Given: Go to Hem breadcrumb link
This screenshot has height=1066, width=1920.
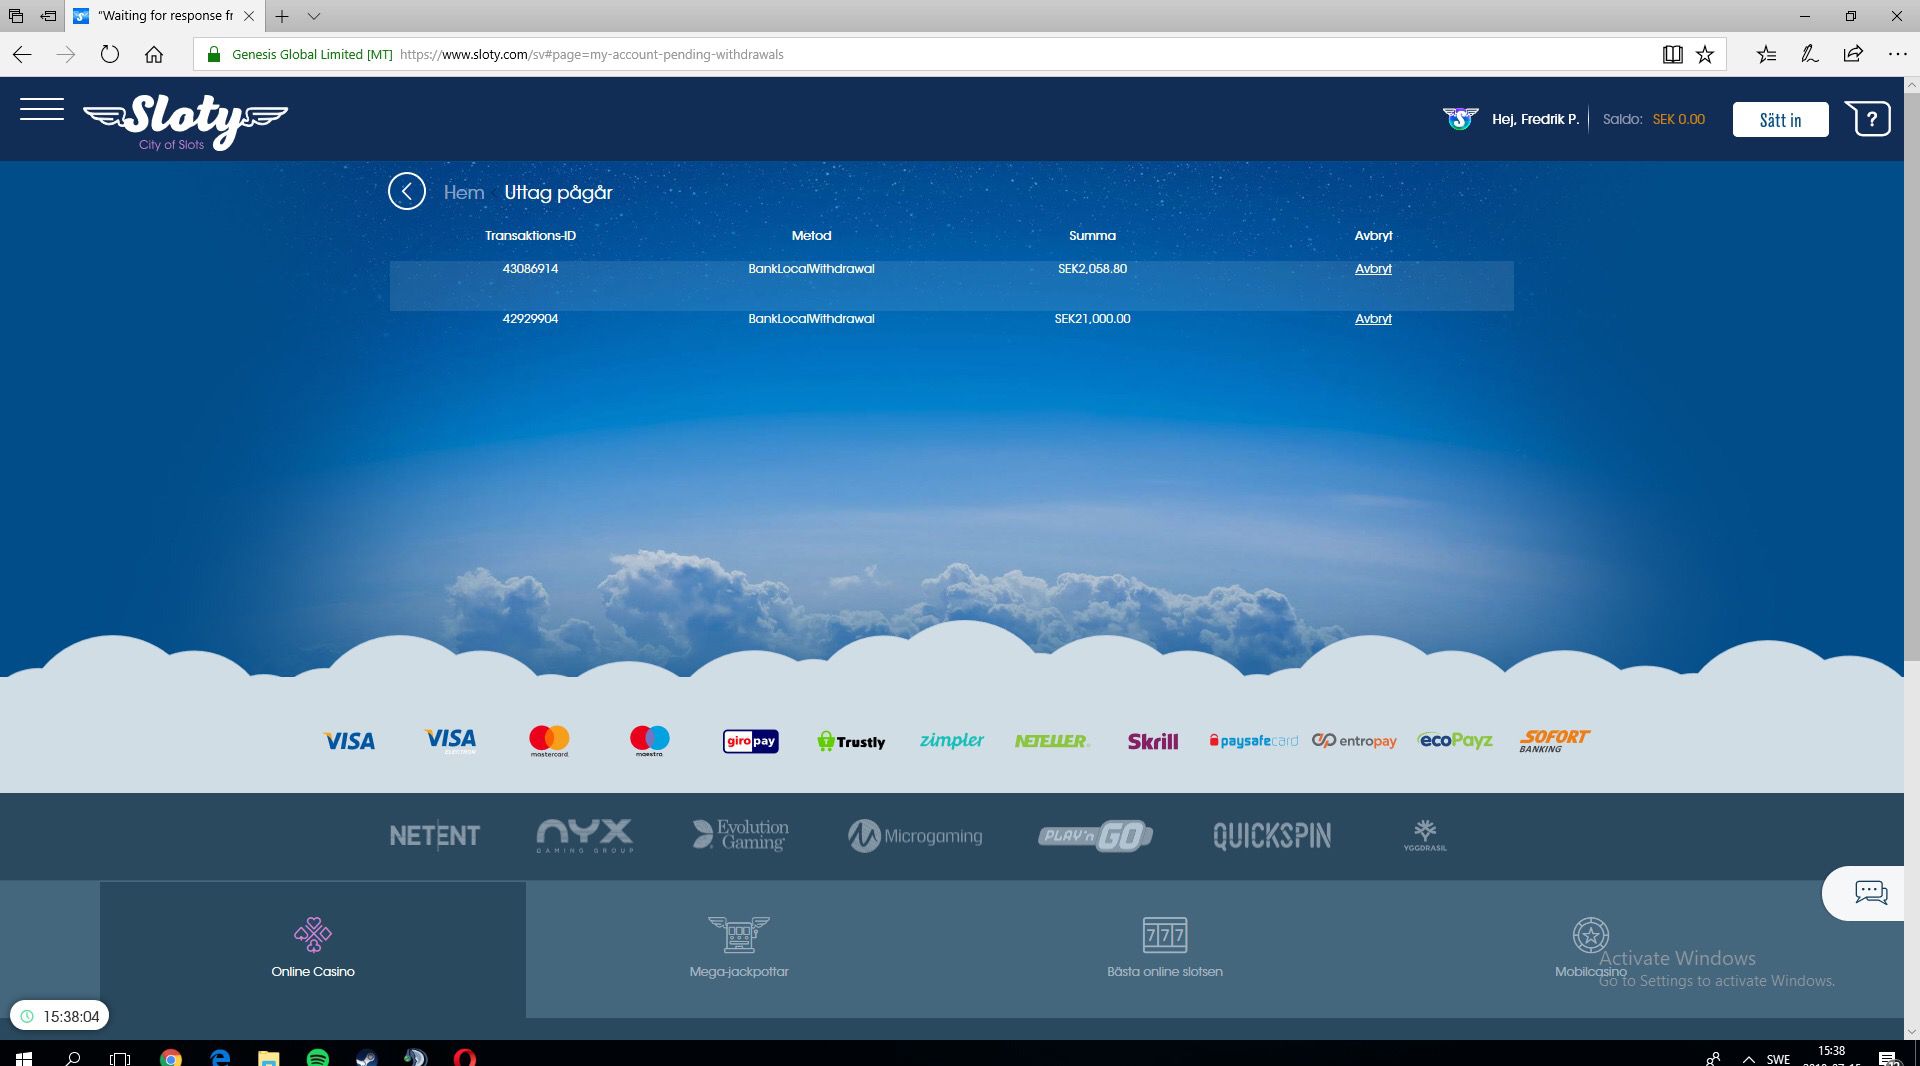Looking at the screenshot, I should pyautogui.click(x=464, y=192).
